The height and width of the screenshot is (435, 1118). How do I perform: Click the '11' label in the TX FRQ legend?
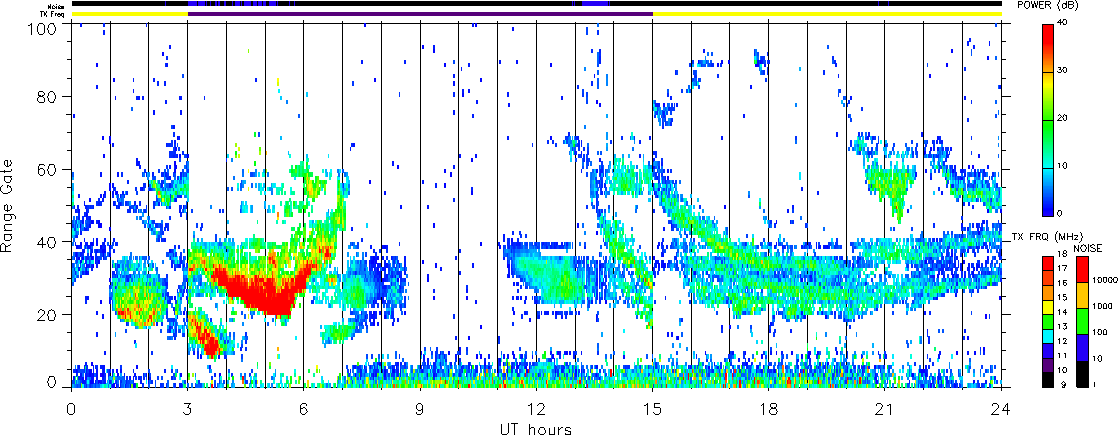tap(1062, 355)
